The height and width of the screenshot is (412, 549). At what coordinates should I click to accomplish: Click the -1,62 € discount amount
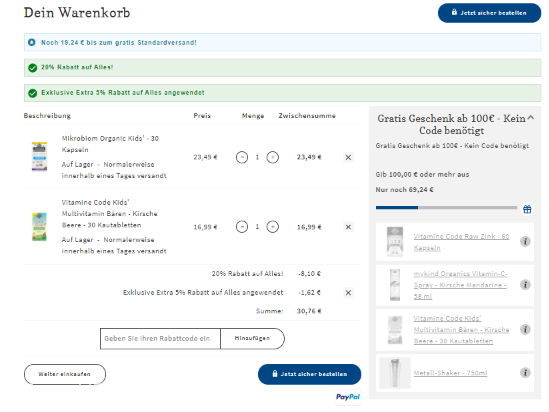coord(309,292)
